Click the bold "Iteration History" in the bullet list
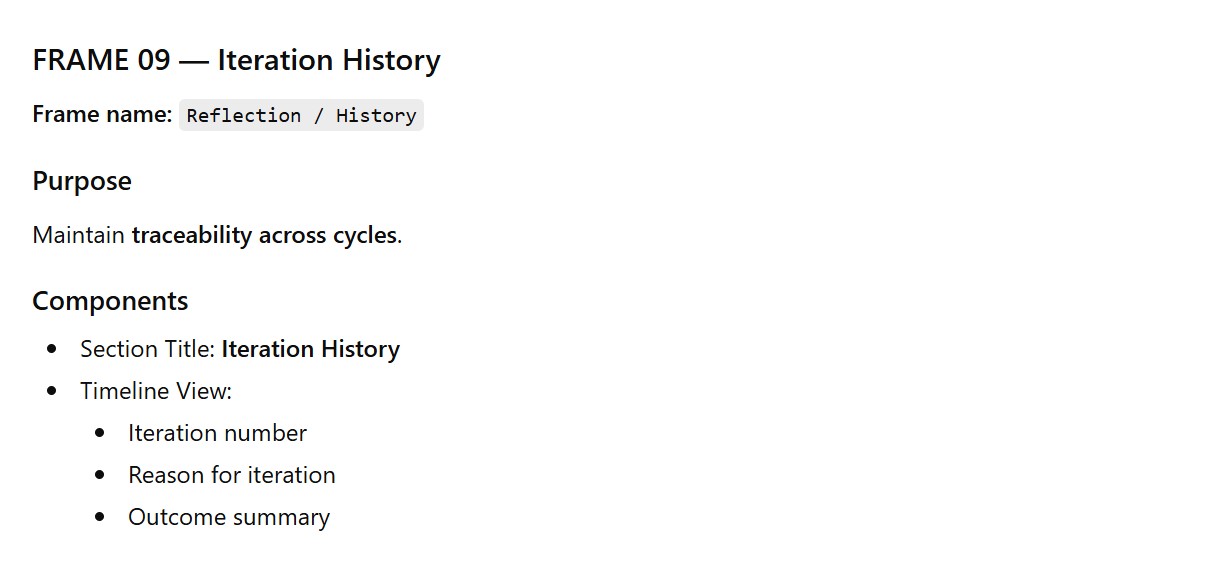Screen dimensions: 1215x569 [x=310, y=349]
